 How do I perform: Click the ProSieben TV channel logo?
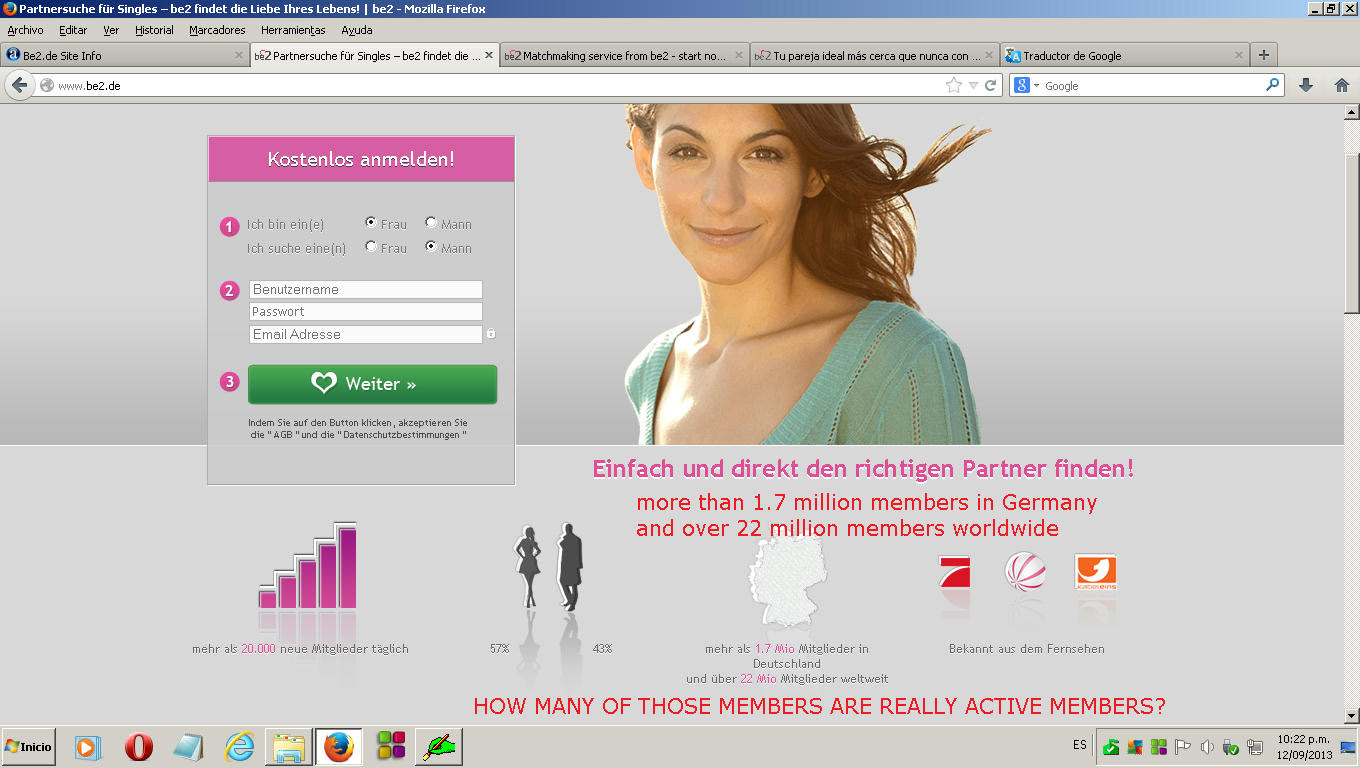coord(954,573)
